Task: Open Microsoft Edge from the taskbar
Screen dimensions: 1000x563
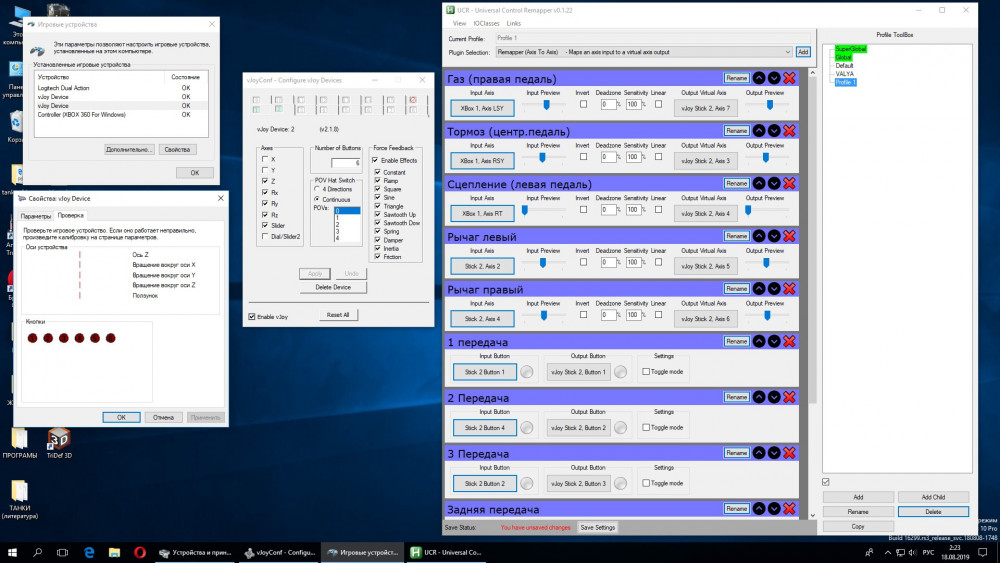Action: coord(89,552)
